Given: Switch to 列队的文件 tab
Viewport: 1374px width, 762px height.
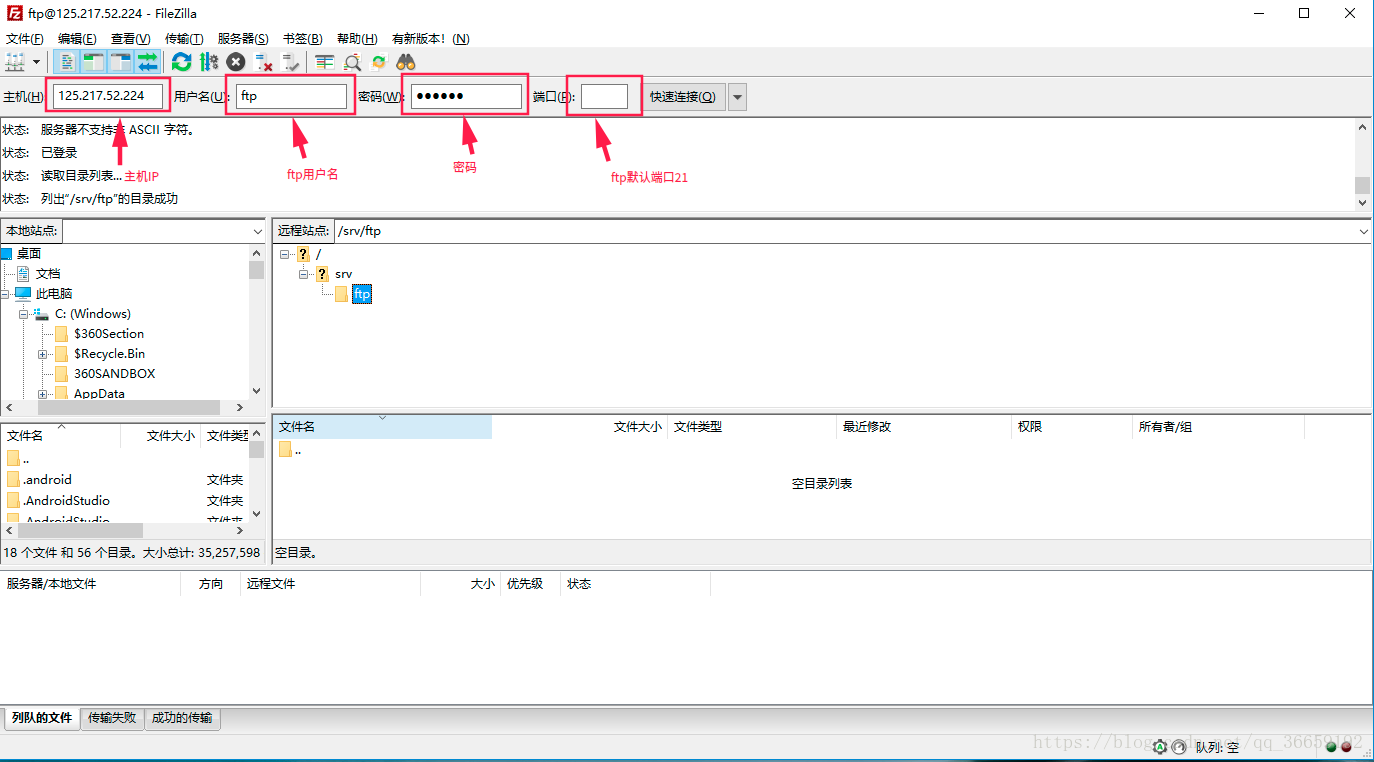Looking at the screenshot, I should 42,718.
